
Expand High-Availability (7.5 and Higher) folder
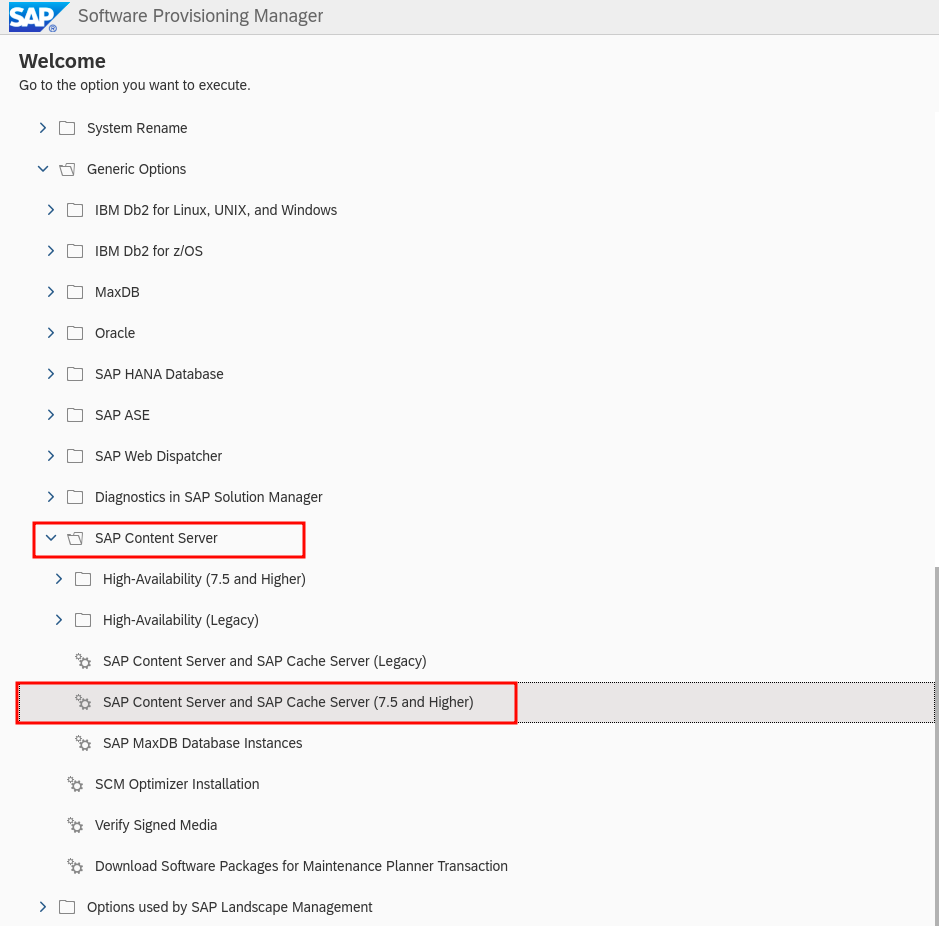(59, 579)
